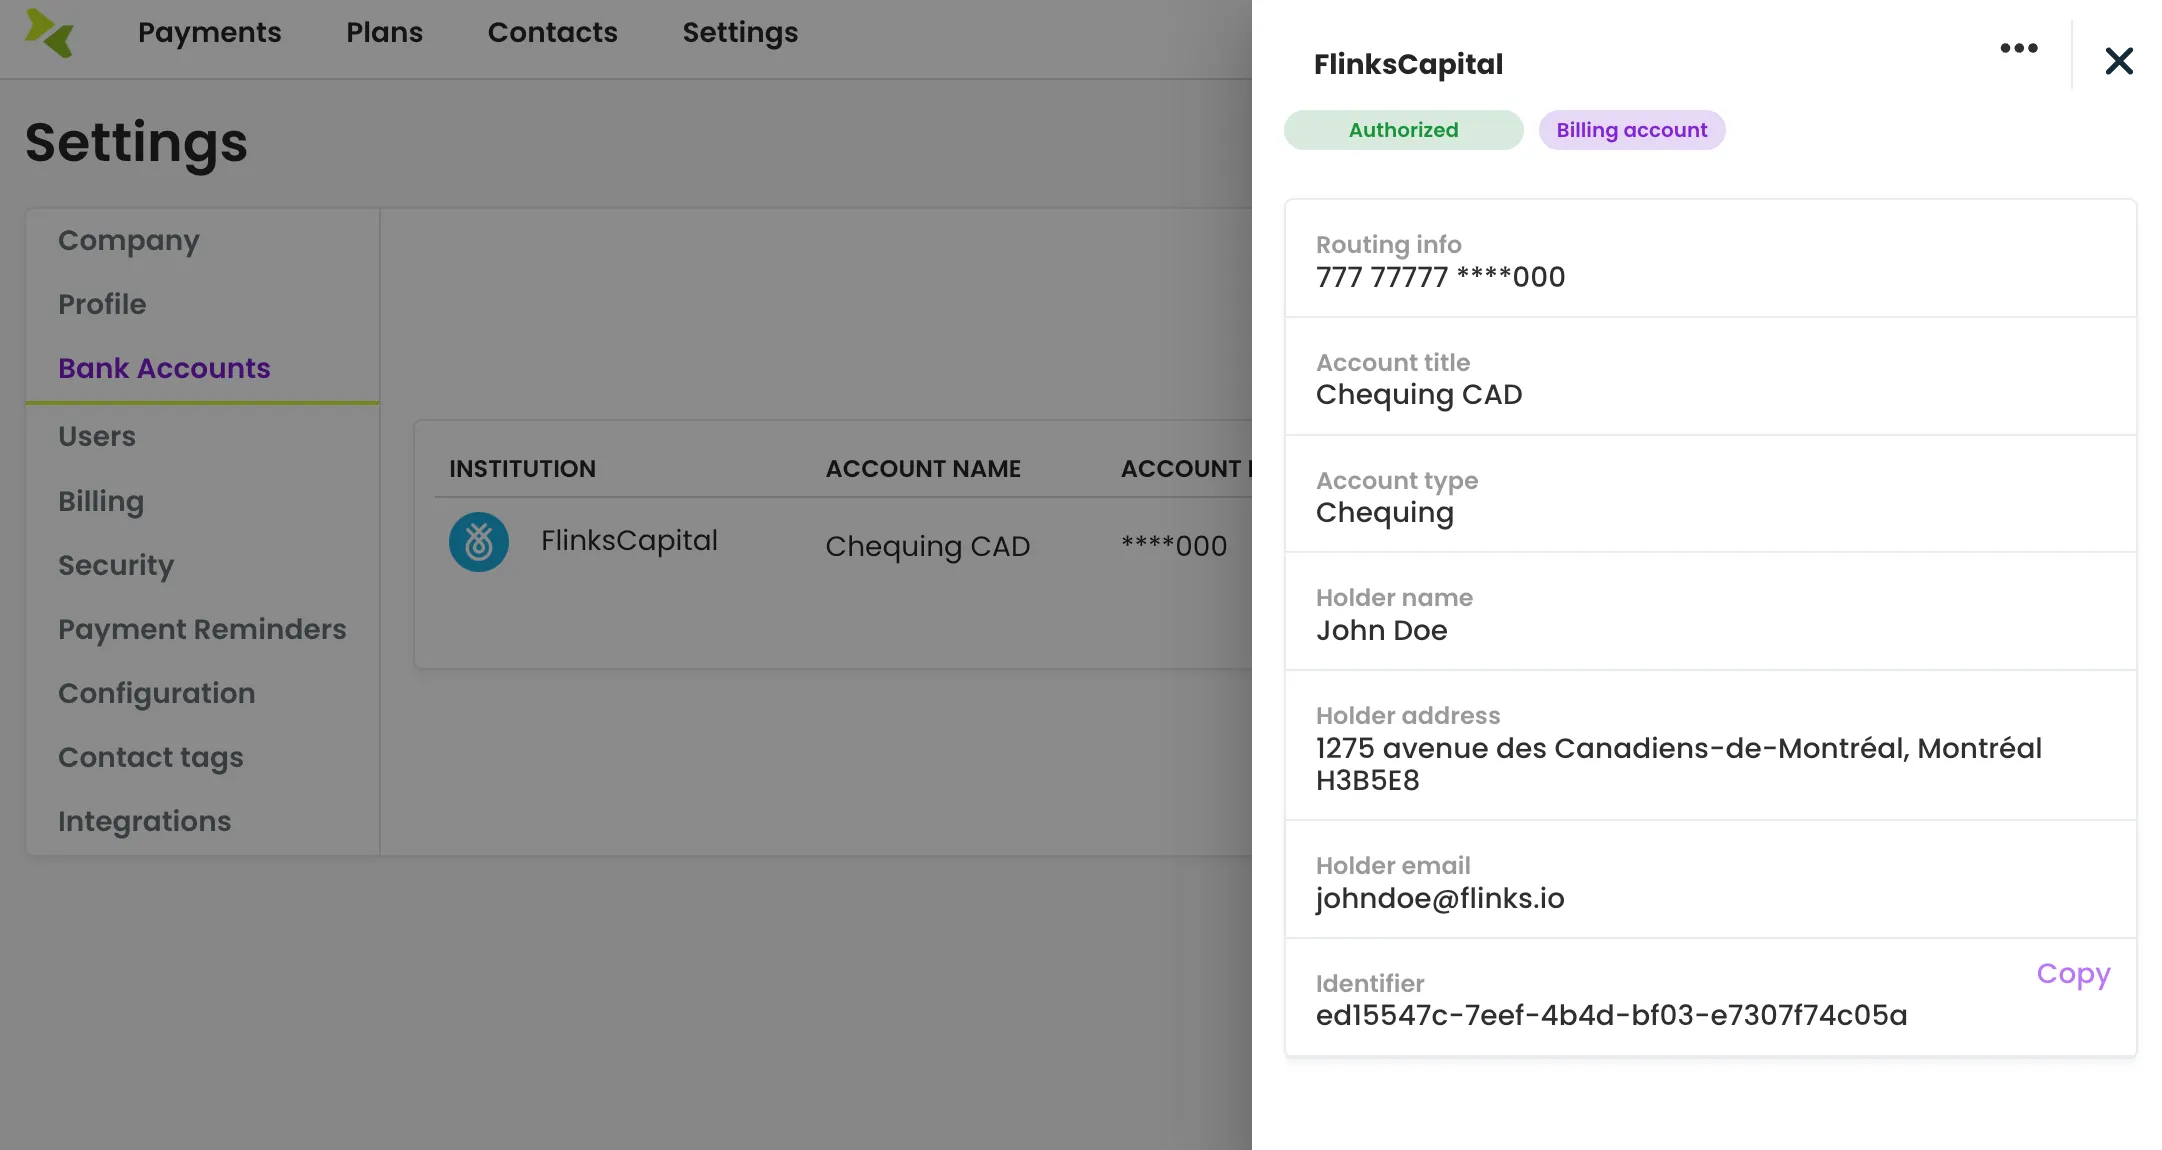Click the Billing account badge
This screenshot has height=1150, width=2162.
(1631, 130)
